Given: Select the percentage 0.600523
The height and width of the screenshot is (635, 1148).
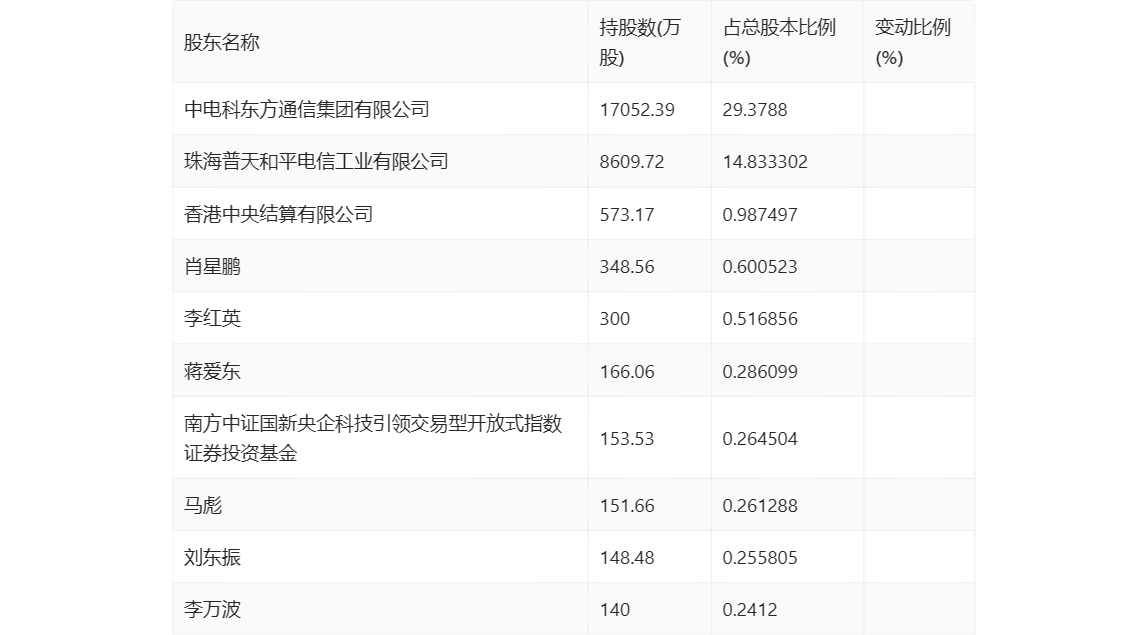Looking at the screenshot, I should (760, 267).
